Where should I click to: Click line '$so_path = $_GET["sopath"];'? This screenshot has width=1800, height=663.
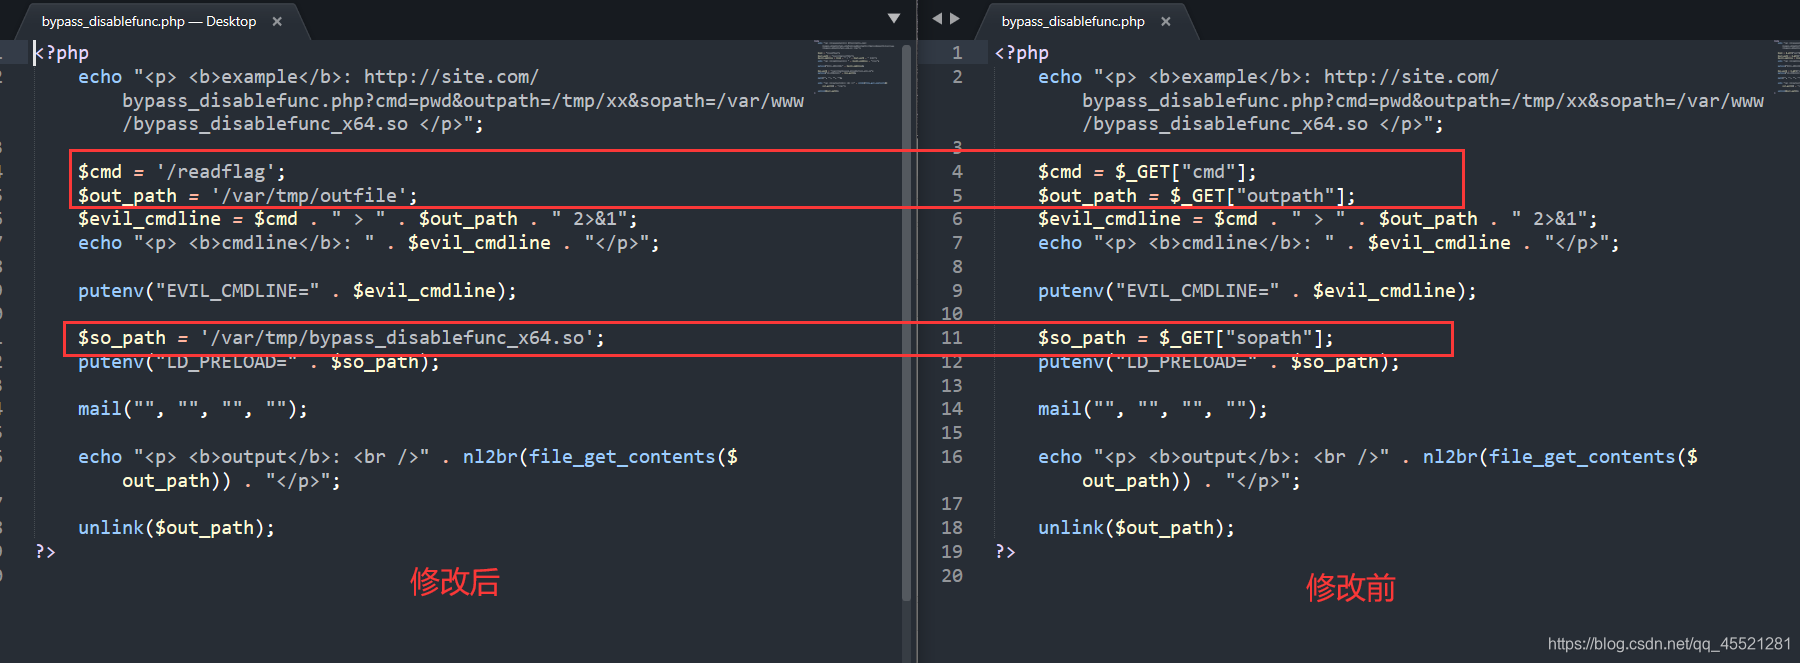coord(1186,338)
